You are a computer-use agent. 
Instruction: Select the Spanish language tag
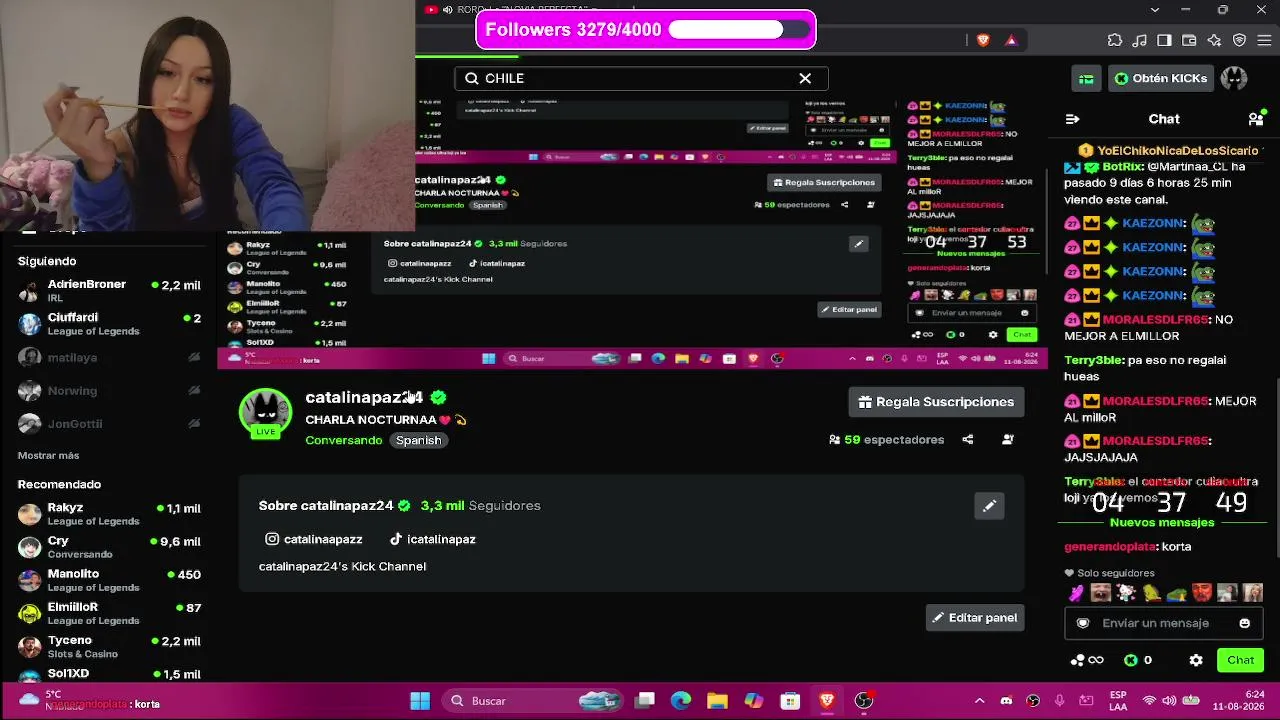(418, 440)
